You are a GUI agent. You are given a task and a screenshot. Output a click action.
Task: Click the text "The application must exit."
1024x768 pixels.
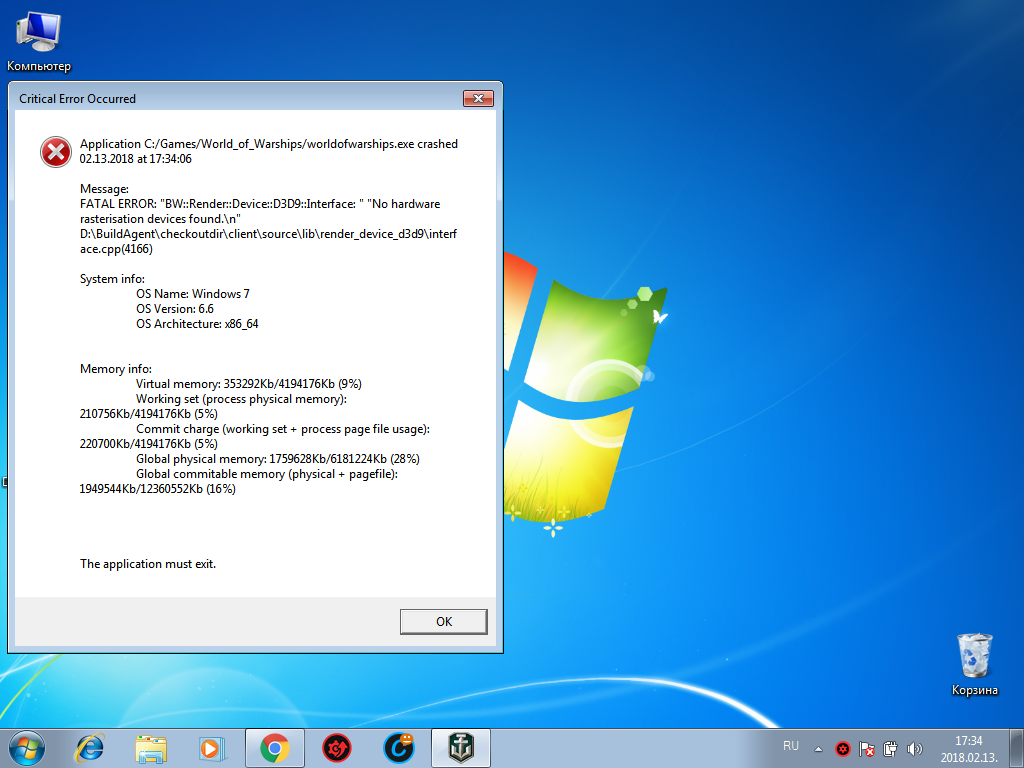[148, 564]
